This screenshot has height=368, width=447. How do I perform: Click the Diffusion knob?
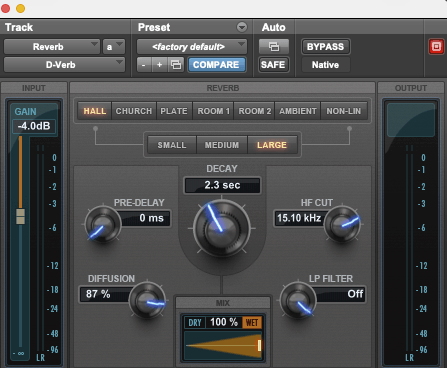click(x=147, y=300)
